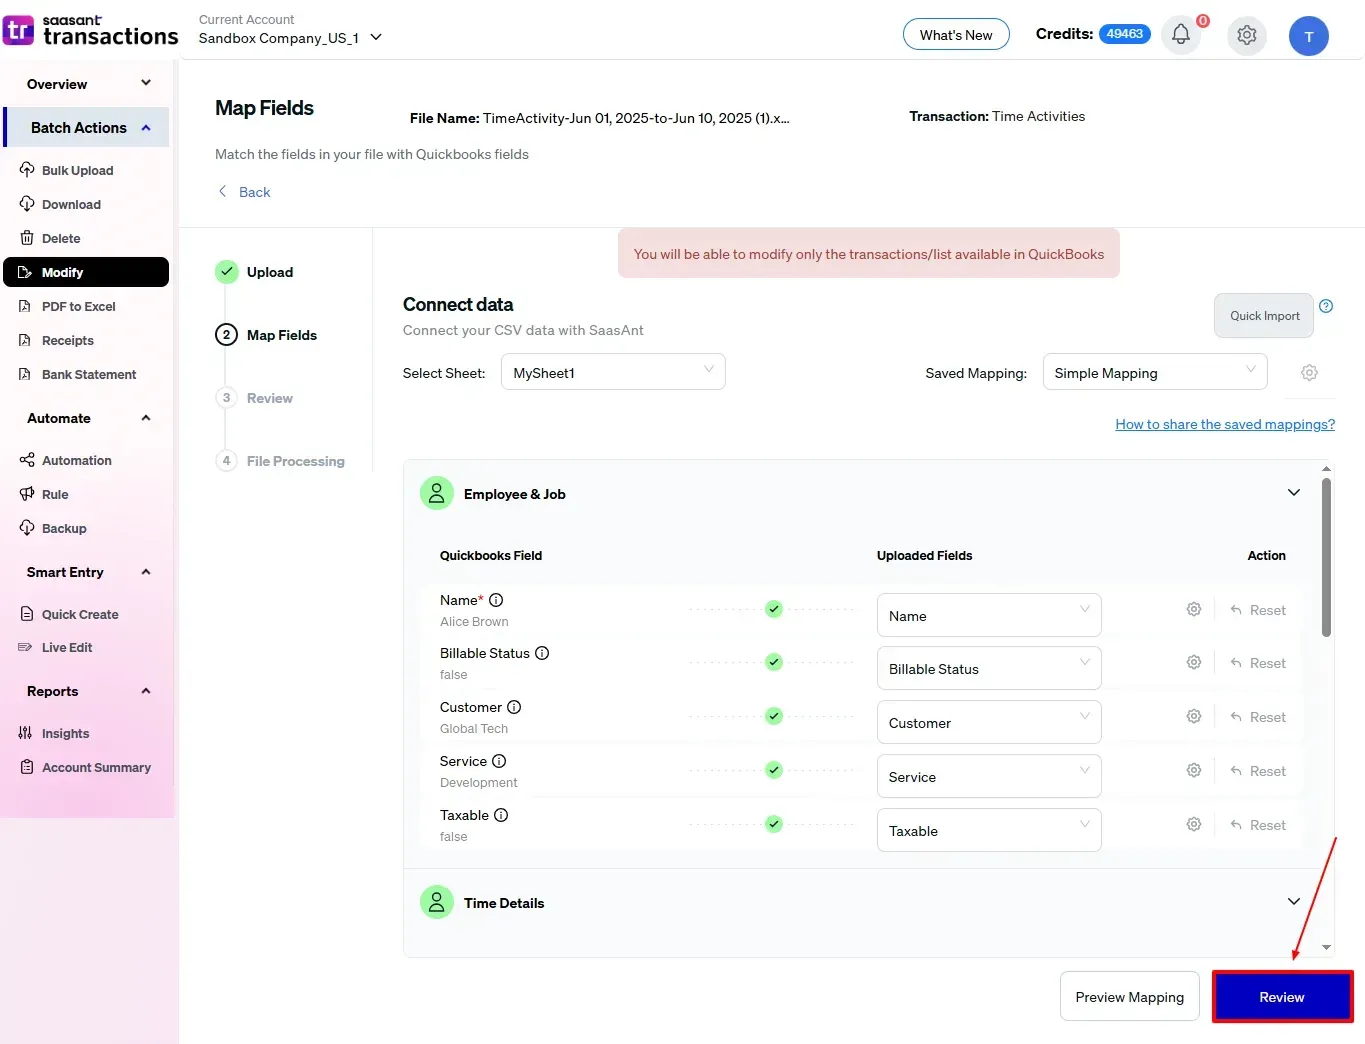
Task: Open the Billable Status uploaded field dropdown
Action: 989,668
